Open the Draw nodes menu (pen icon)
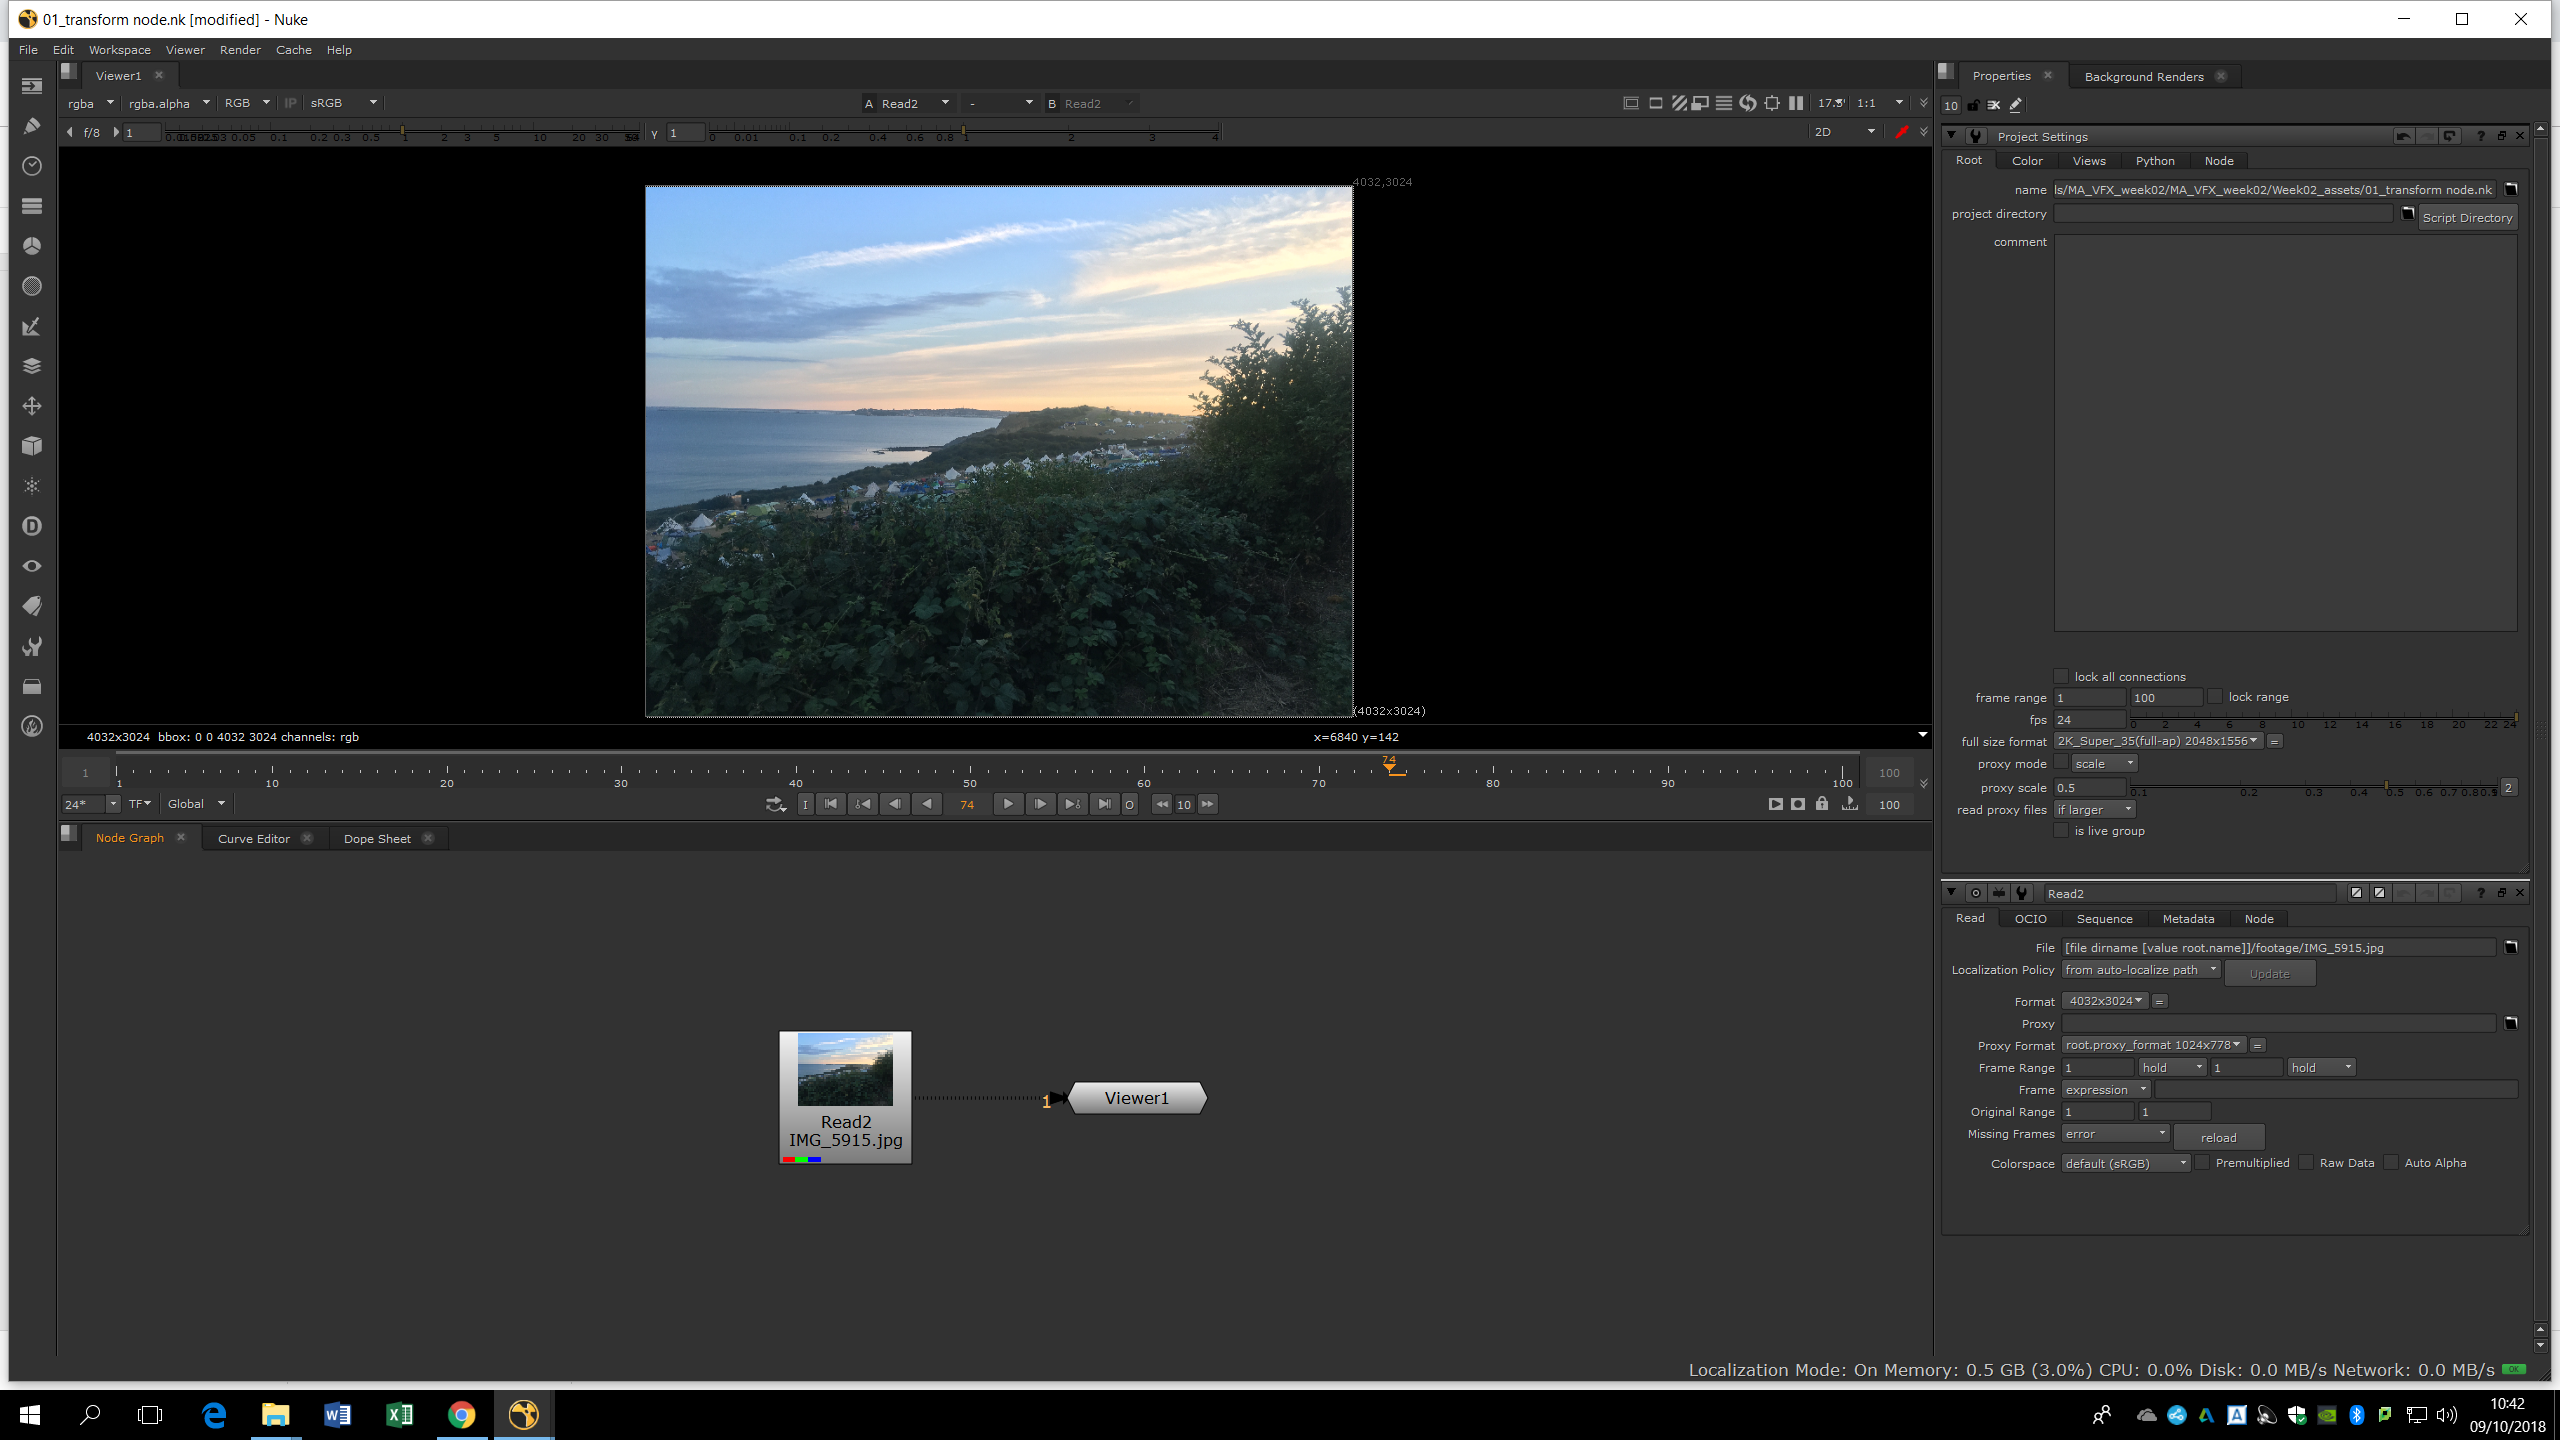 [32, 126]
